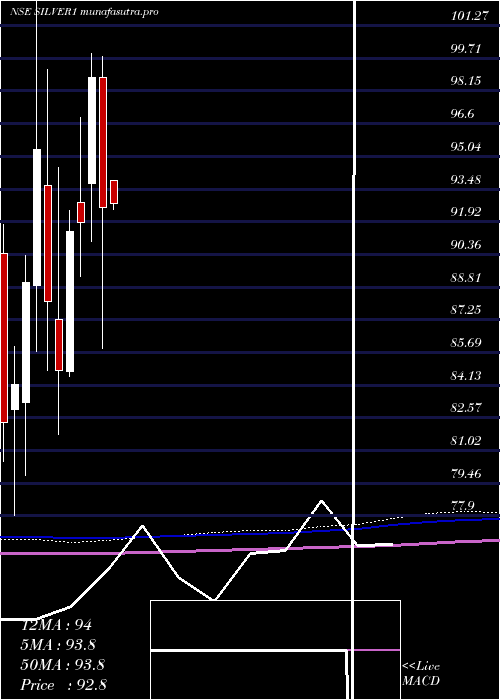Click the 95.04 price axis label
The height and width of the screenshot is (700, 500).
point(466,147)
